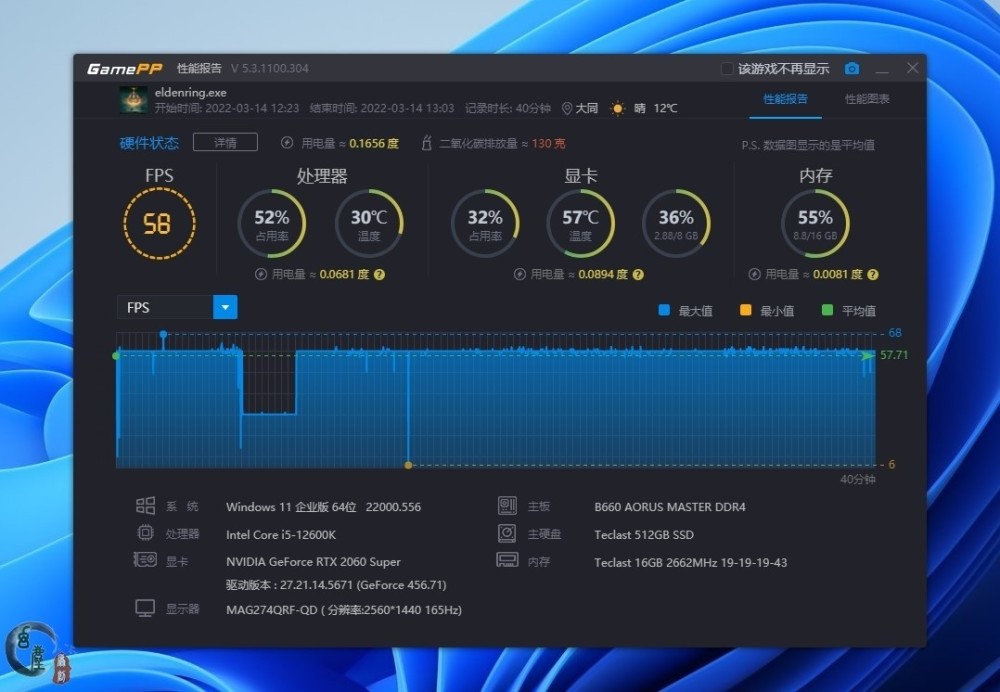Click the processor 30℃ temperature gauge

(369, 223)
